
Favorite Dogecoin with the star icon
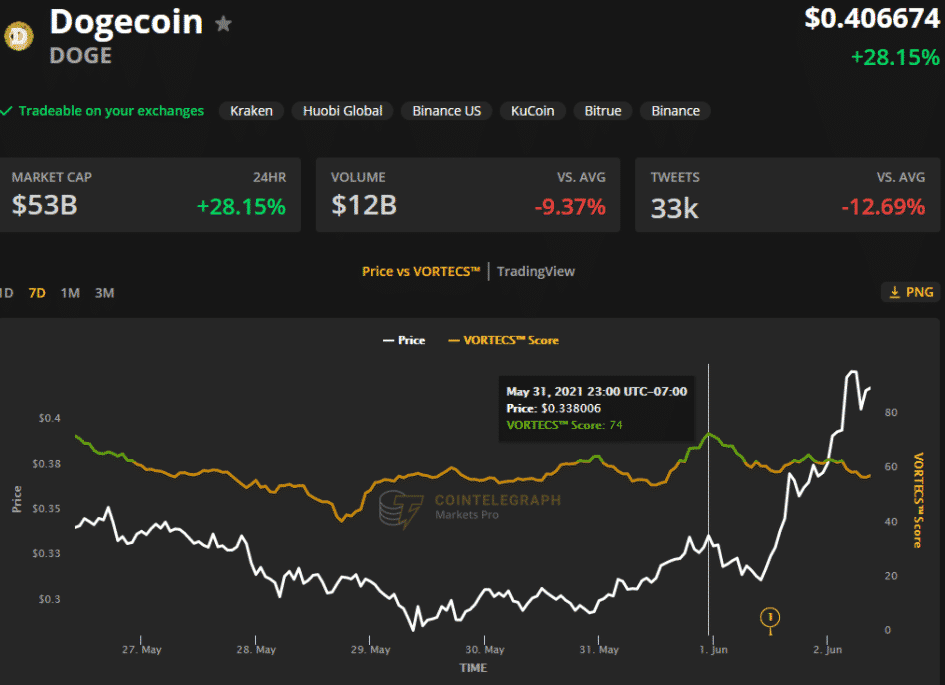point(224,23)
